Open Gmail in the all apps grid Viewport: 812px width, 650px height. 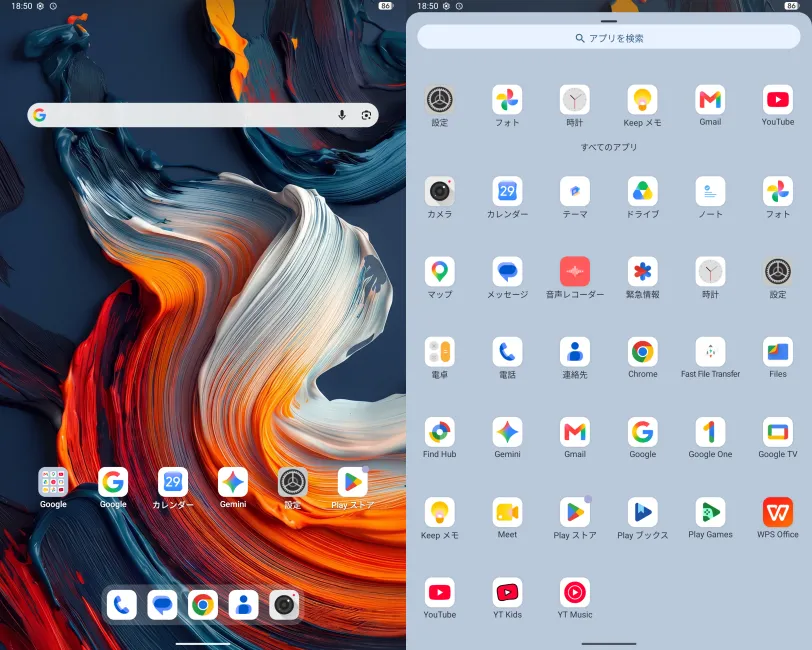tap(575, 432)
